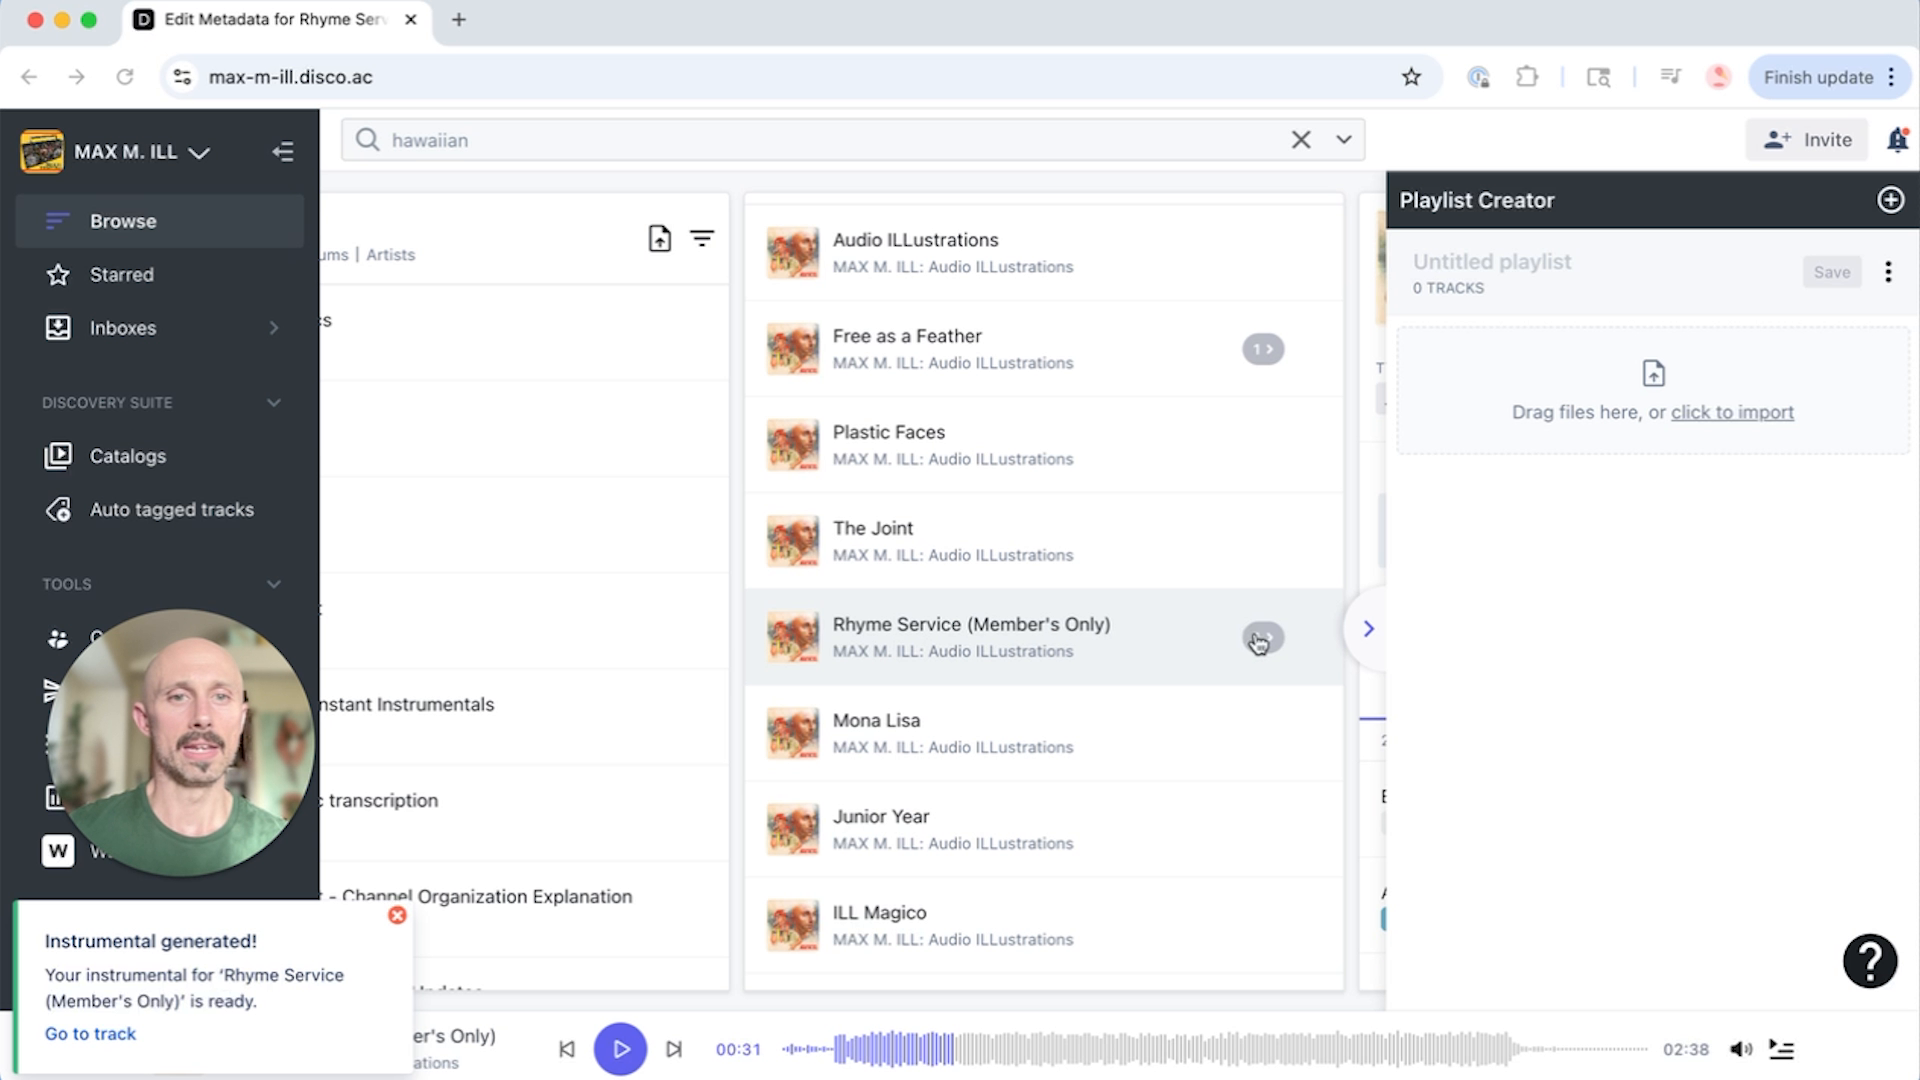Click the Go to track link
This screenshot has height=1080, width=1920.
coord(89,1033)
